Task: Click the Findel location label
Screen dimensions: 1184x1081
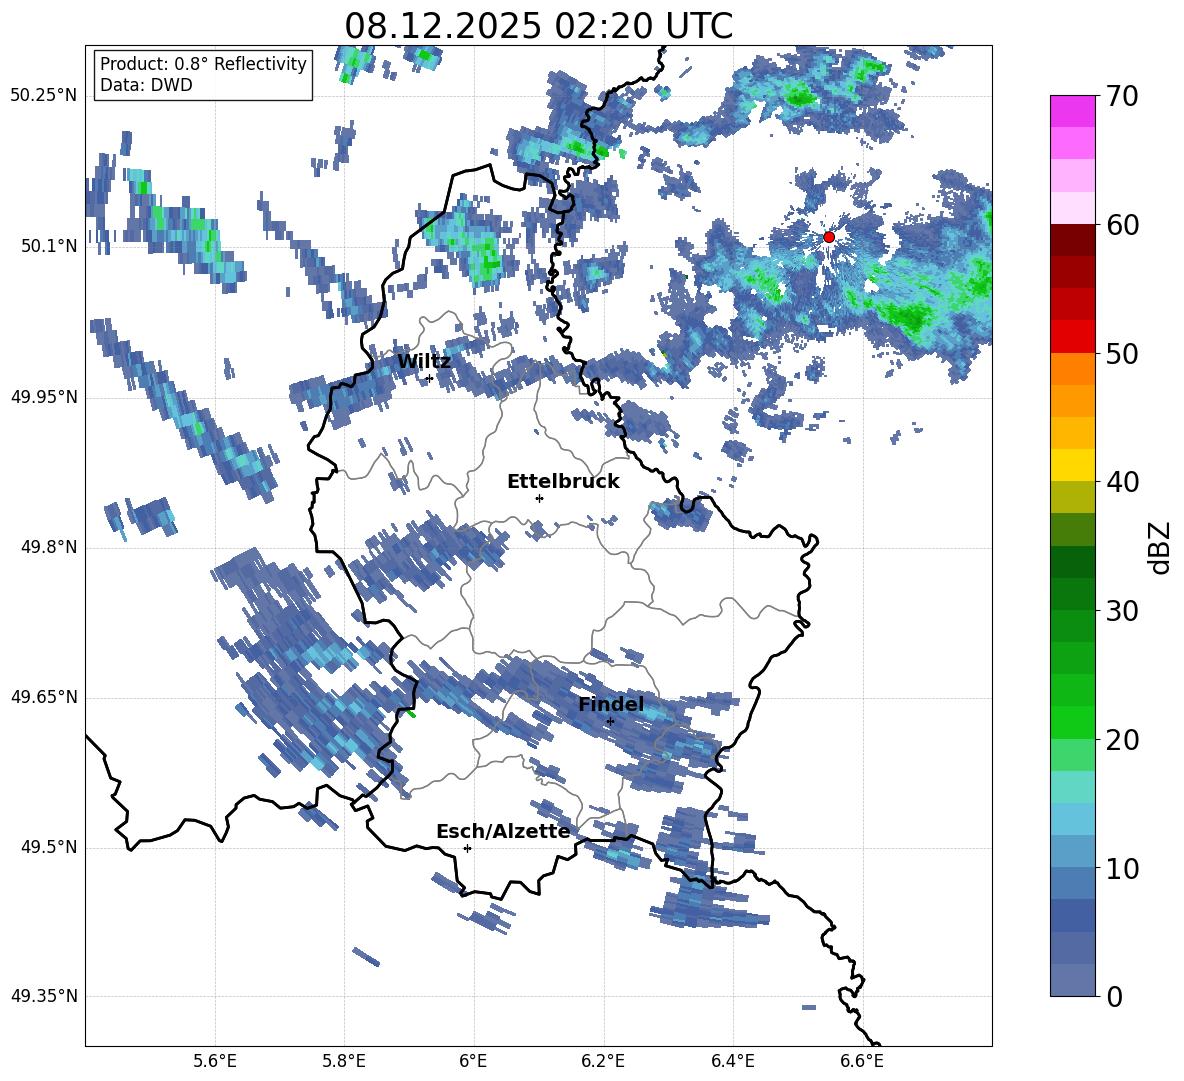Action: [x=611, y=704]
